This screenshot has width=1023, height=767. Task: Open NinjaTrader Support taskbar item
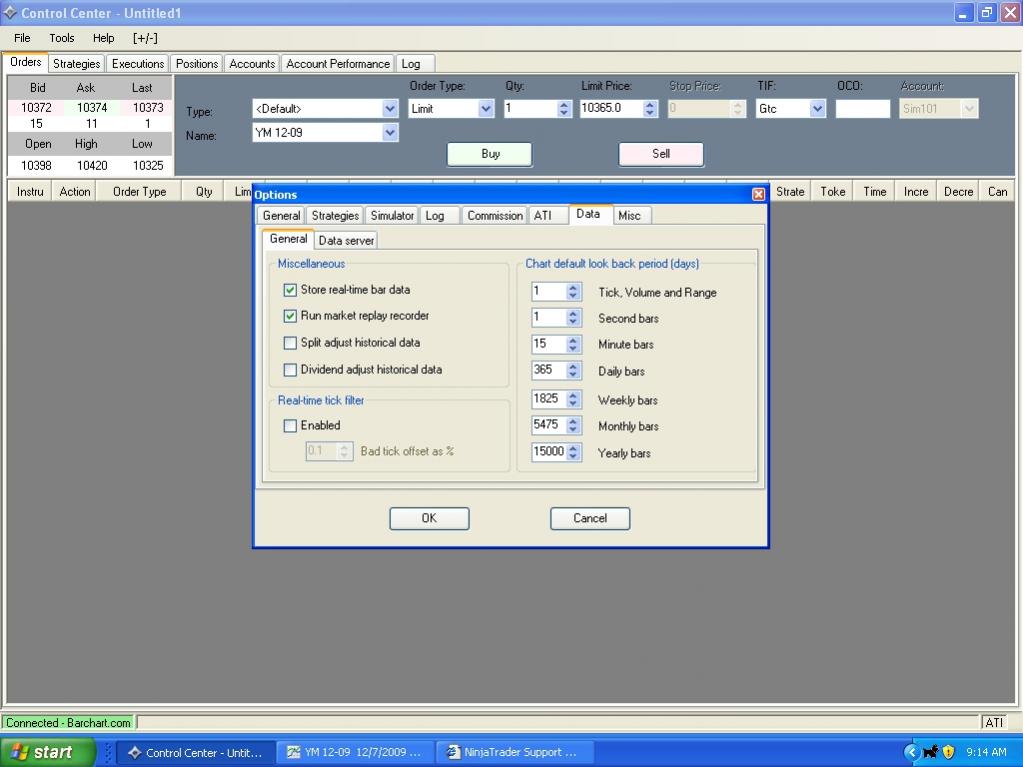pos(514,752)
